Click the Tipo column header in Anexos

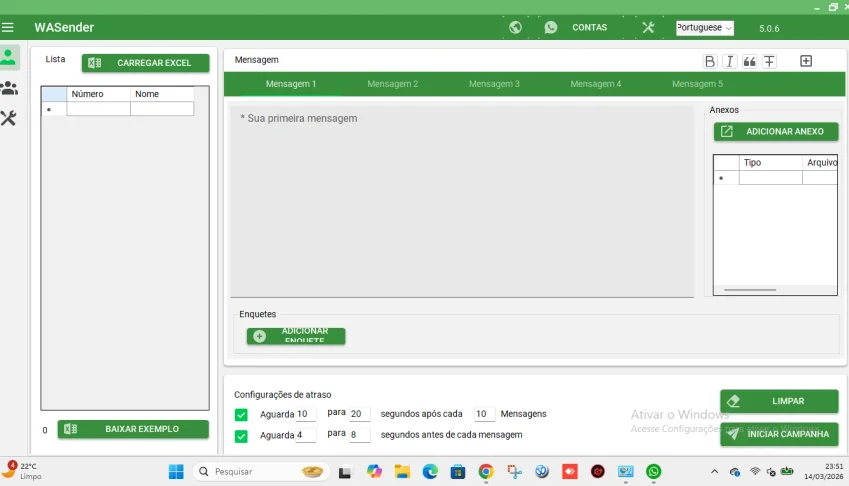770,162
